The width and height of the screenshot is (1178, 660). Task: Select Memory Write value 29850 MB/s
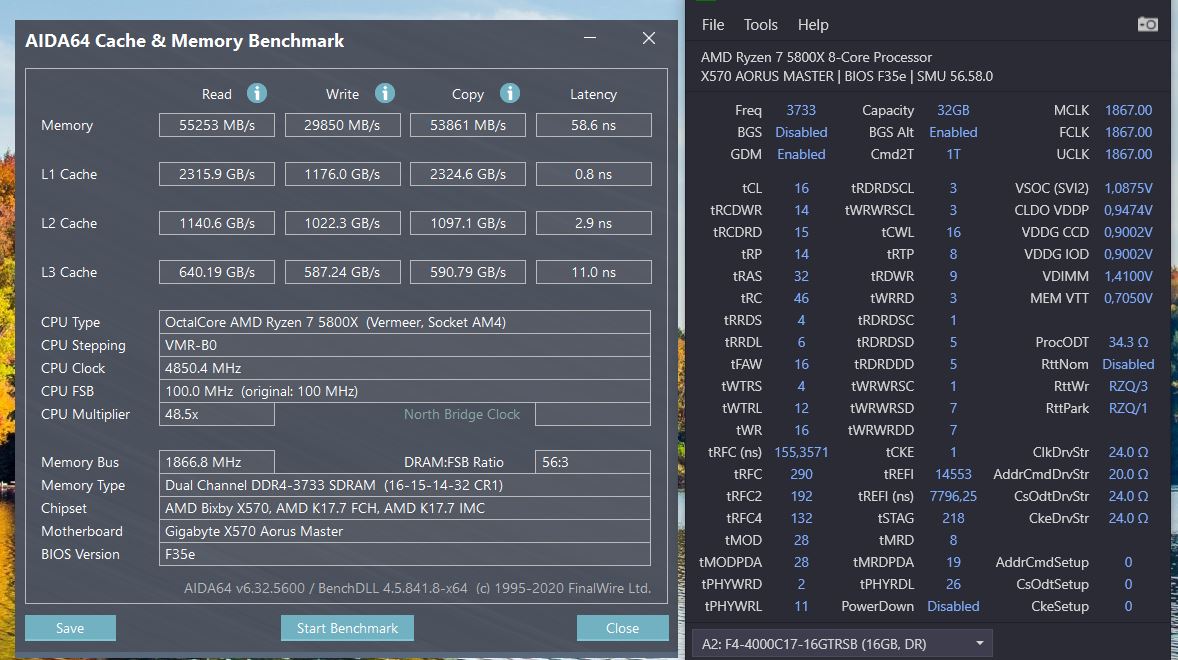point(342,125)
